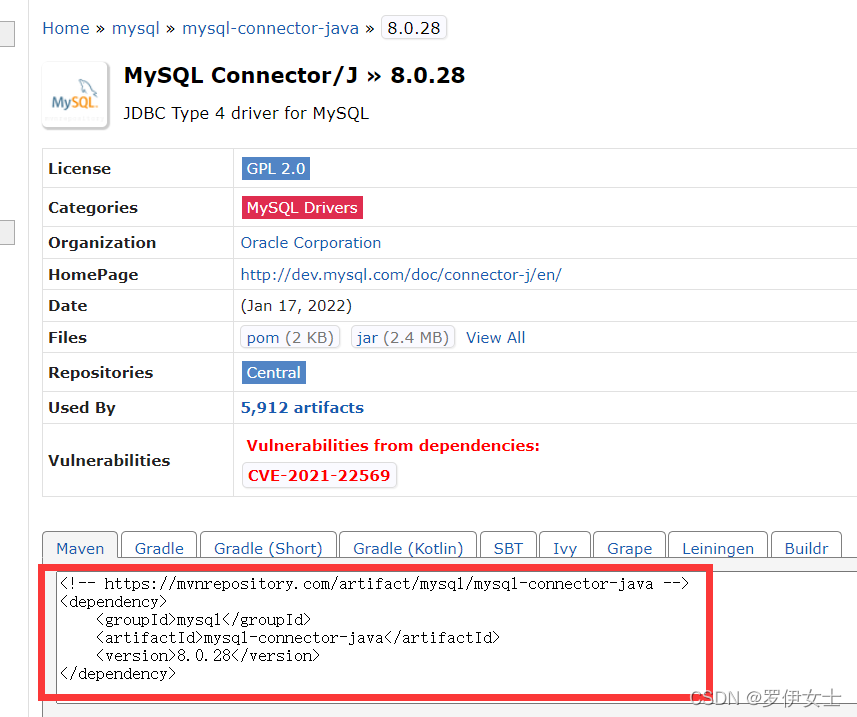Go to Home breadcrumb link
857x717 pixels.
66,28
